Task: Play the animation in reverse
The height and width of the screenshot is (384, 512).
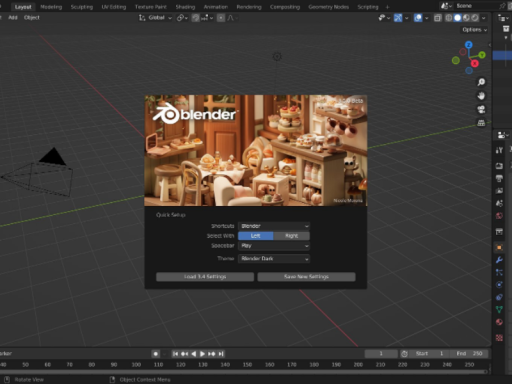Action: tap(194, 354)
